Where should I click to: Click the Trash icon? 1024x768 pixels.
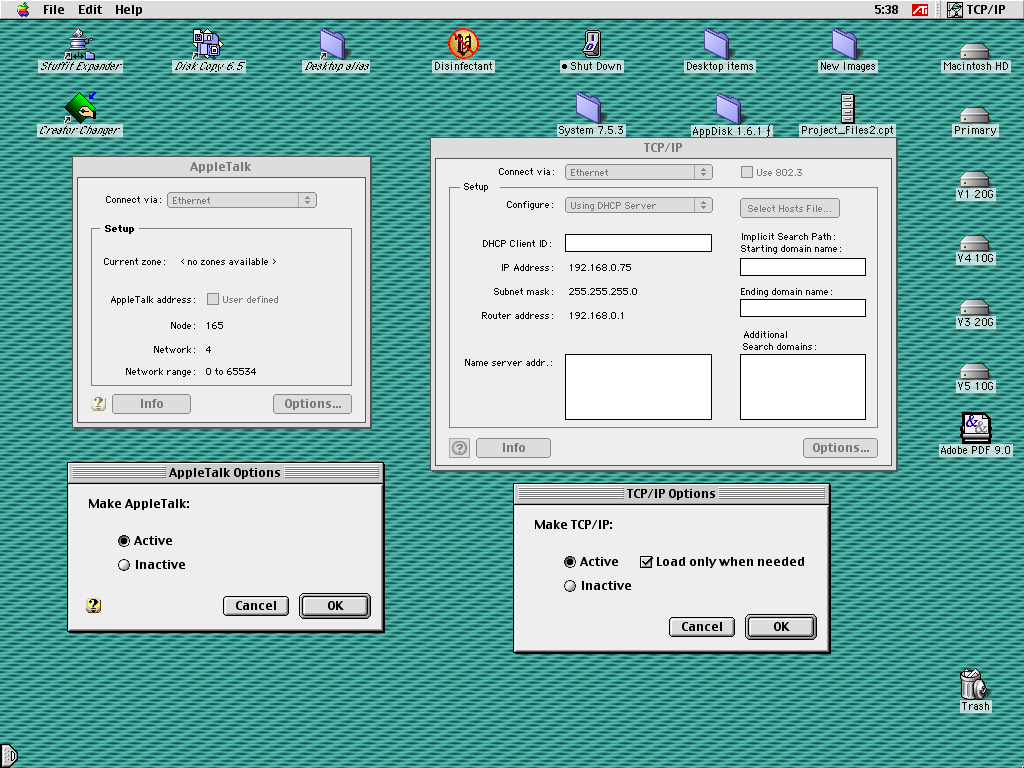coord(973,685)
